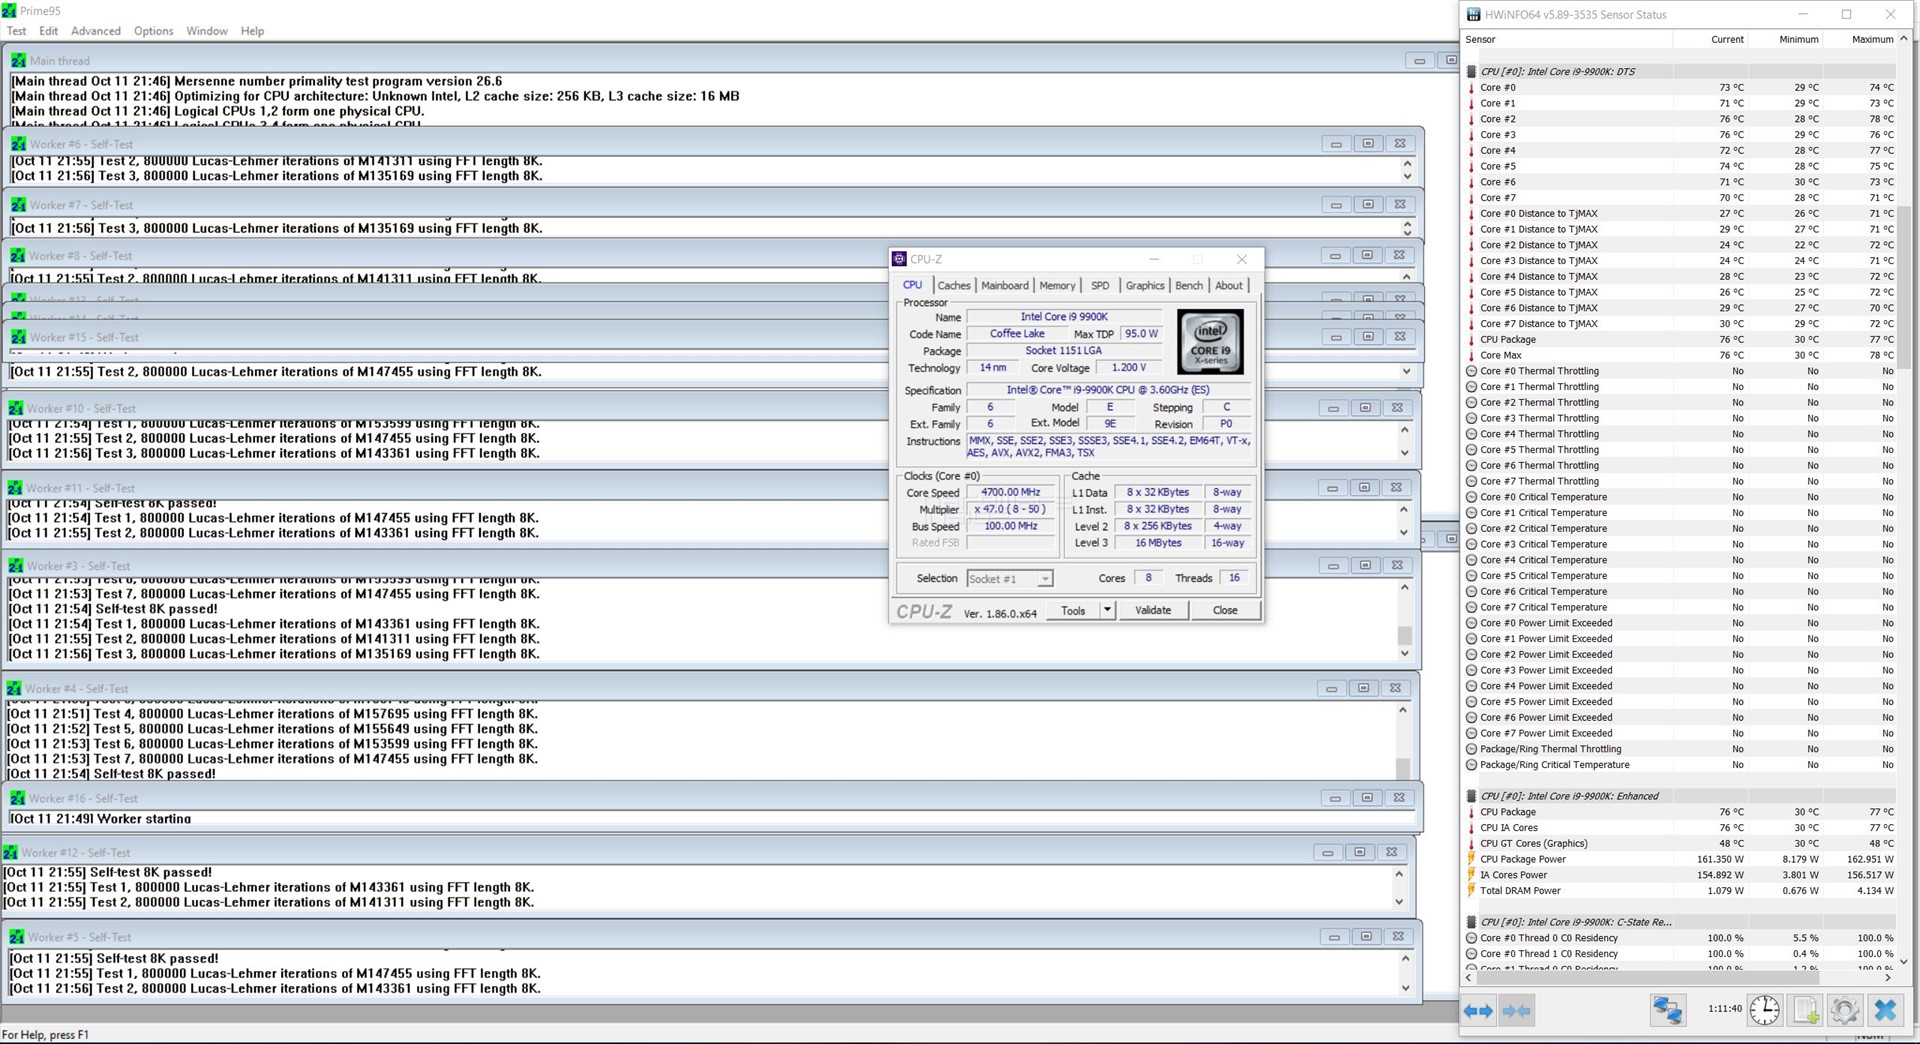Click the Current column header in HWiNFO
This screenshot has width=1920, height=1044.
1710,39
